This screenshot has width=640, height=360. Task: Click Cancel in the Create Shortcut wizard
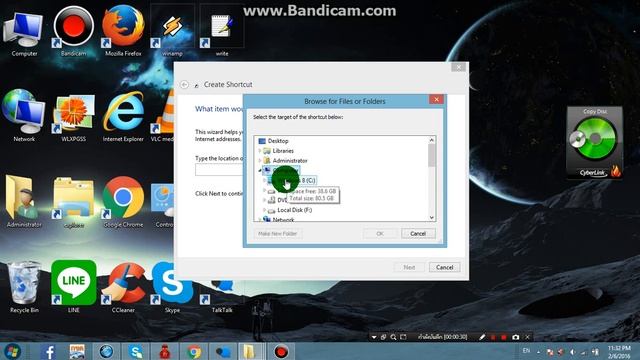[444, 267]
